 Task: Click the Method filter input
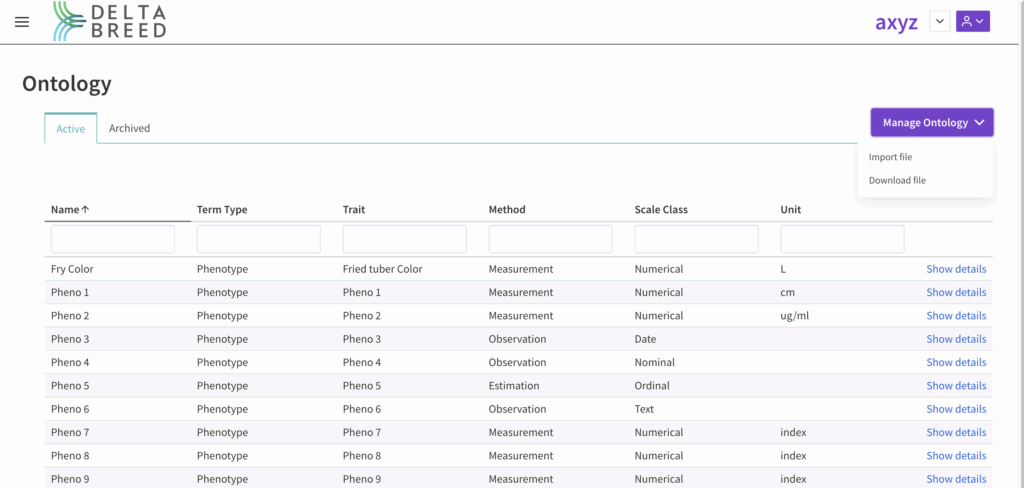(x=550, y=239)
